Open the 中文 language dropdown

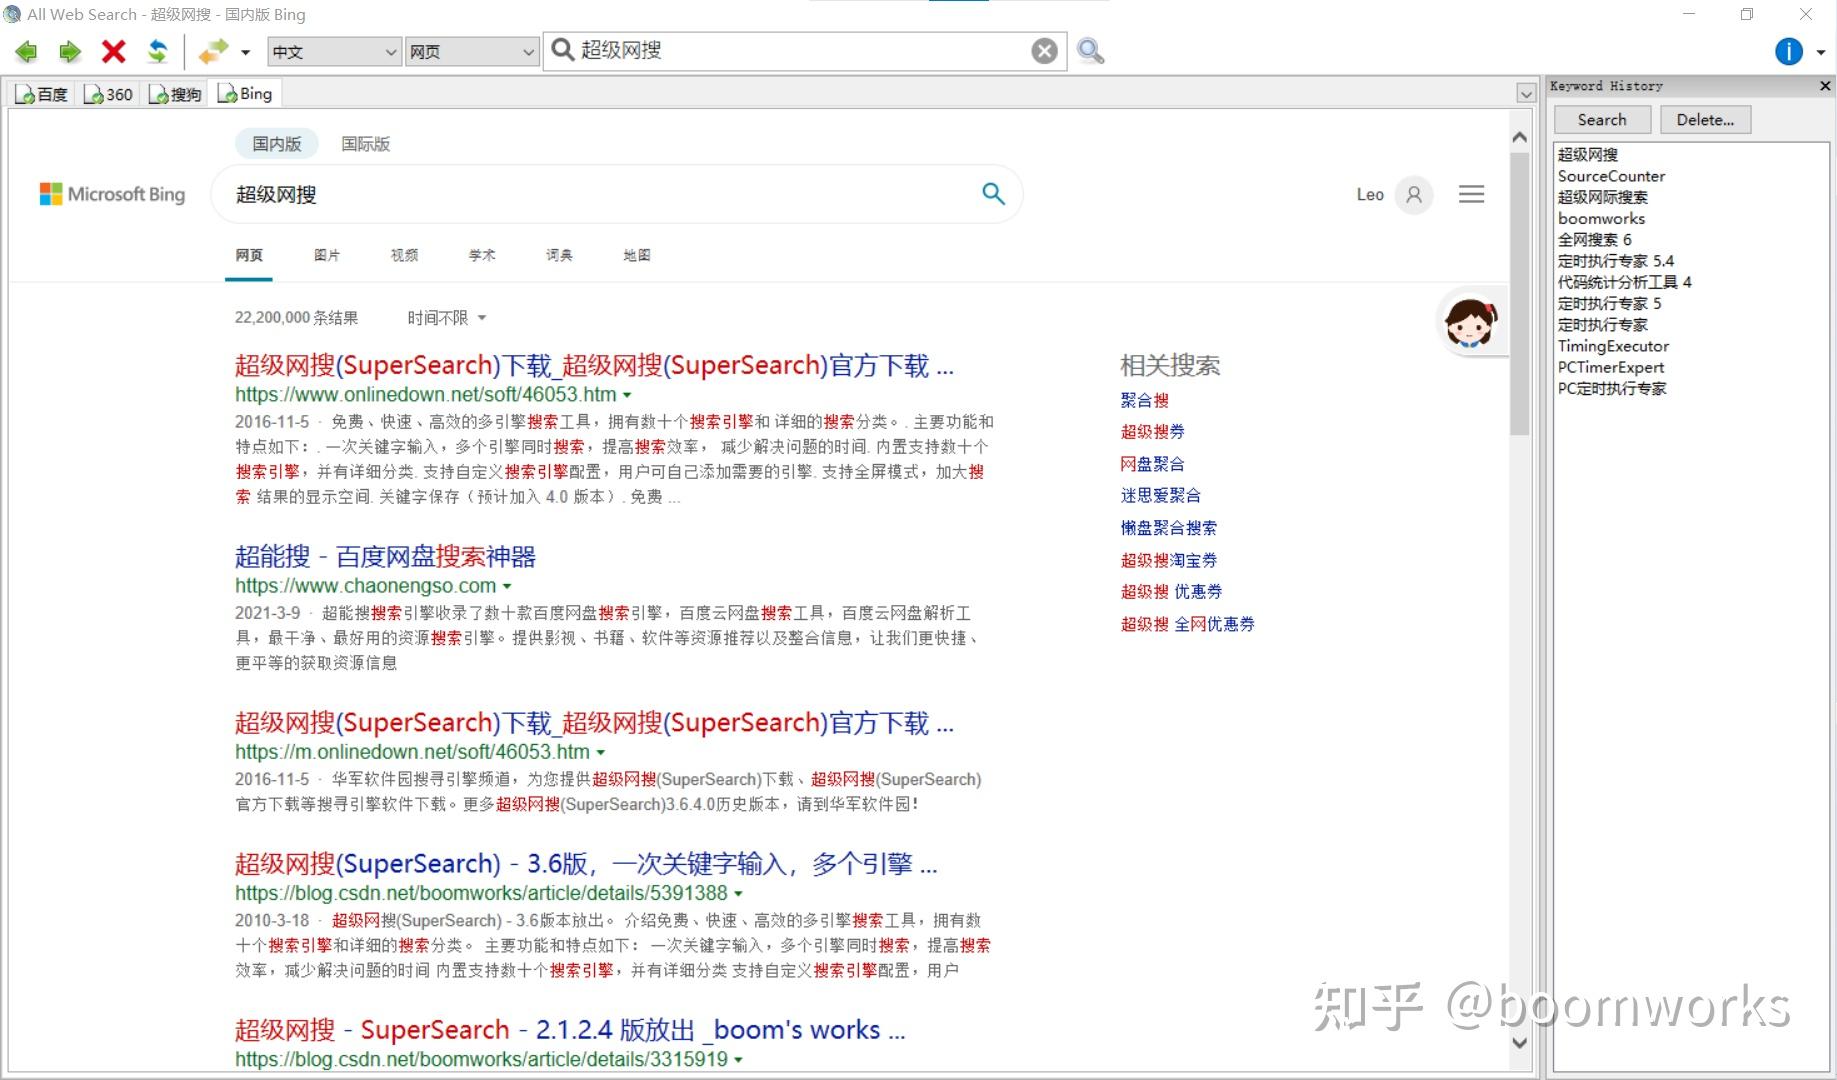click(333, 51)
